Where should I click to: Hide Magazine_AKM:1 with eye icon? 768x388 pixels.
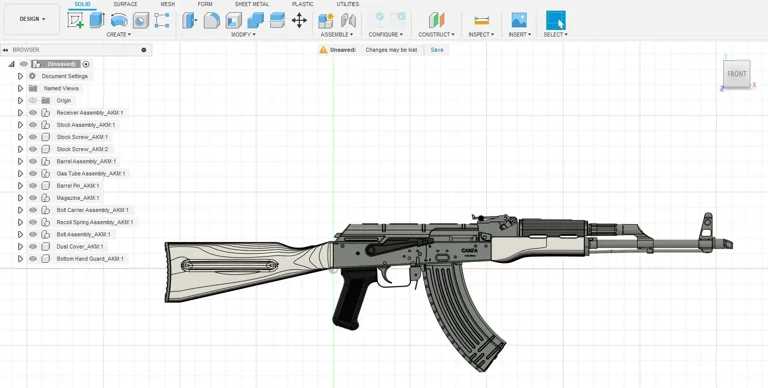pos(33,198)
